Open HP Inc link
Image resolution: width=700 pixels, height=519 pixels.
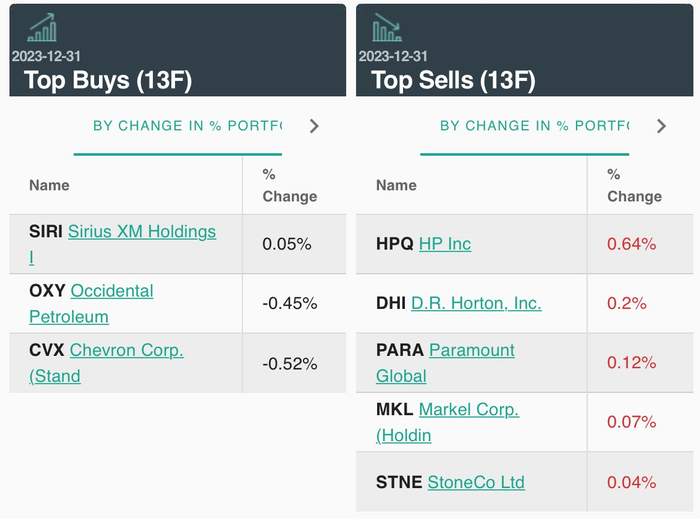[444, 244]
